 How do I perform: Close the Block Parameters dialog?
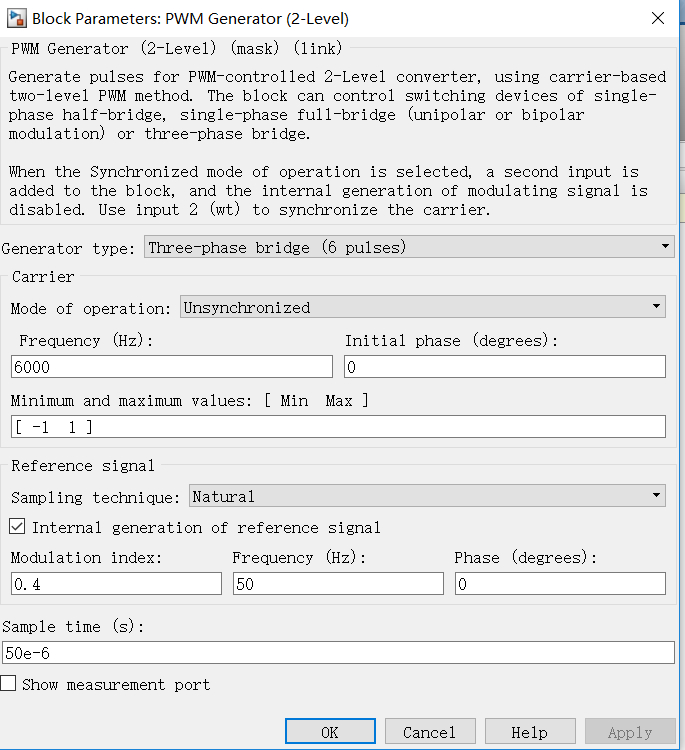tap(657, 18)
